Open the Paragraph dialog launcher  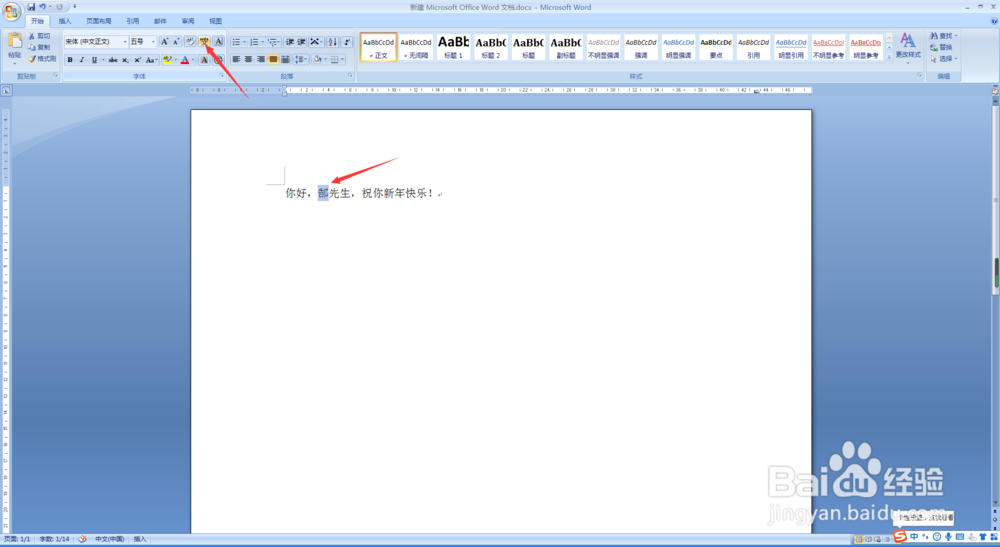tap(351, 76)
